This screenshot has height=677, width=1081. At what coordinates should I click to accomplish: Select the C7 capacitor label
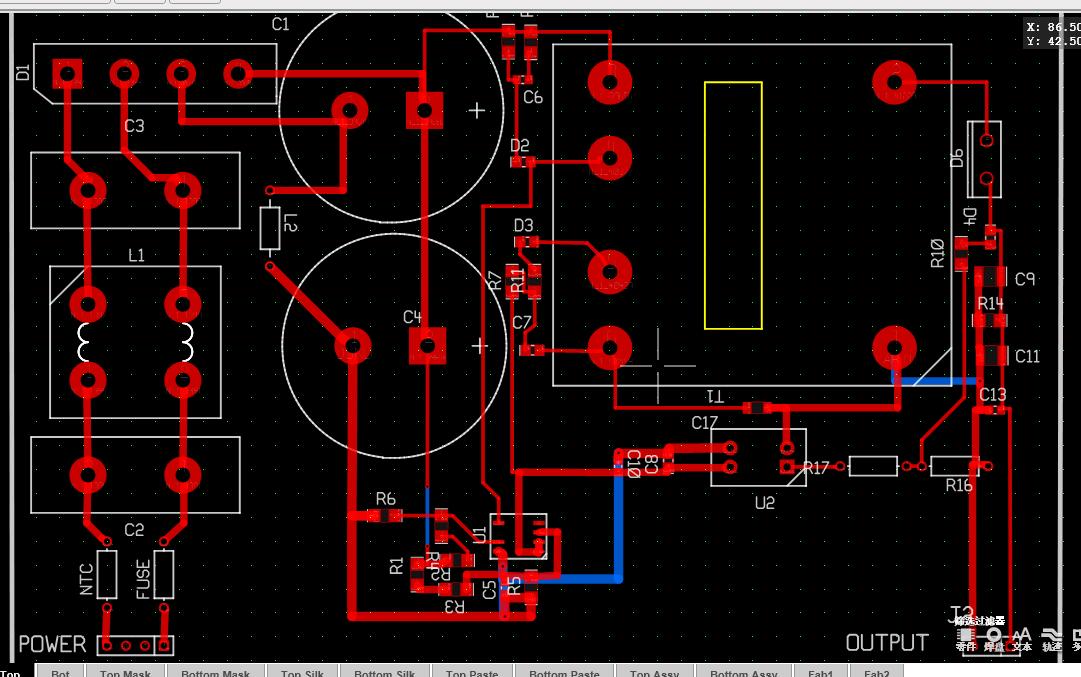pos(522,322)
